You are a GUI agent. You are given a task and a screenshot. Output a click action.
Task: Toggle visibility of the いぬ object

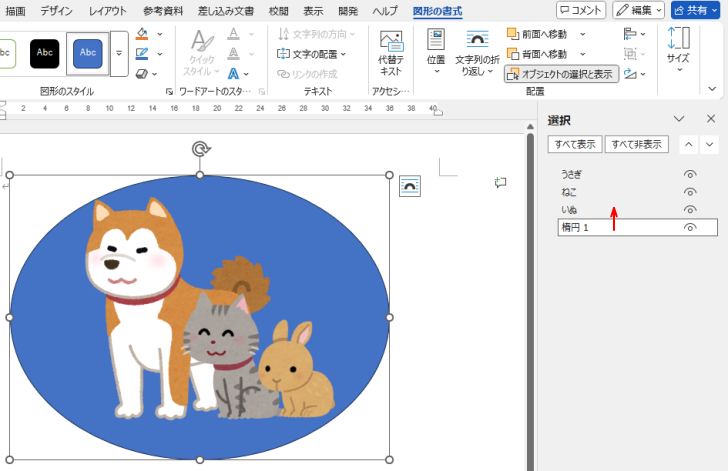pos(689,209)
